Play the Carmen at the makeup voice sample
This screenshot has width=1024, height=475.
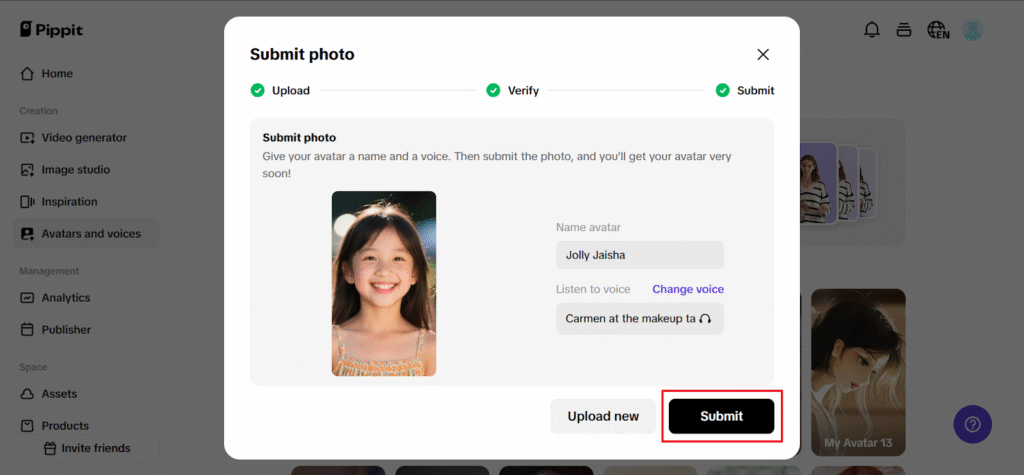click(640, 319)
